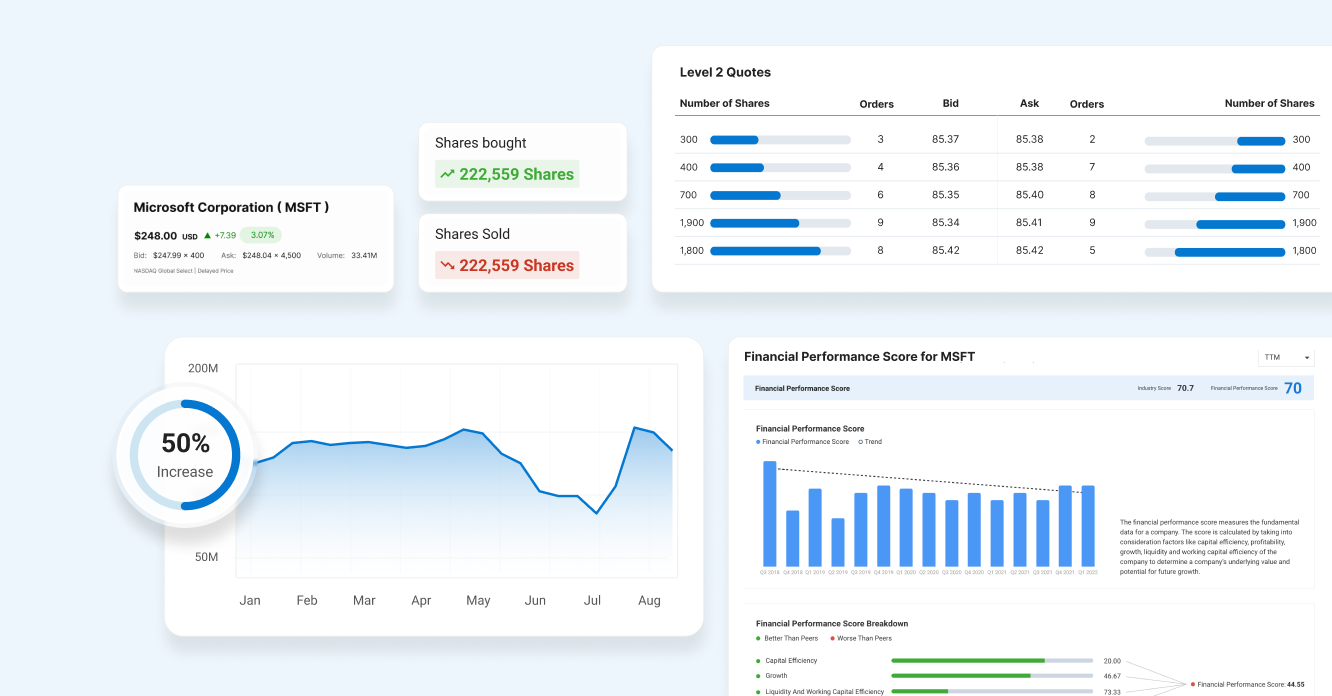Toggle the Better Than Peers legend
The image size is (1332, 696).
tap(786, 638)
